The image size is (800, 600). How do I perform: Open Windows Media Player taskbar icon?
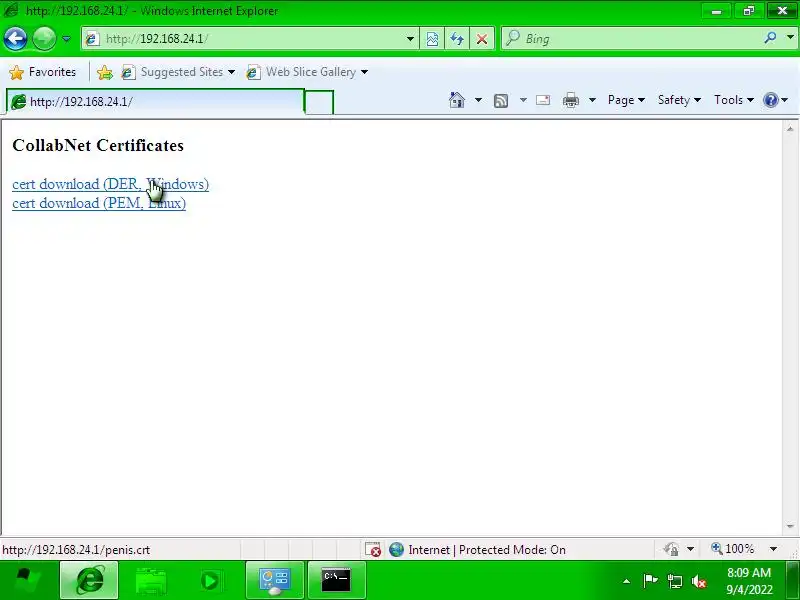pyautogui.click(x=210, y=580)
